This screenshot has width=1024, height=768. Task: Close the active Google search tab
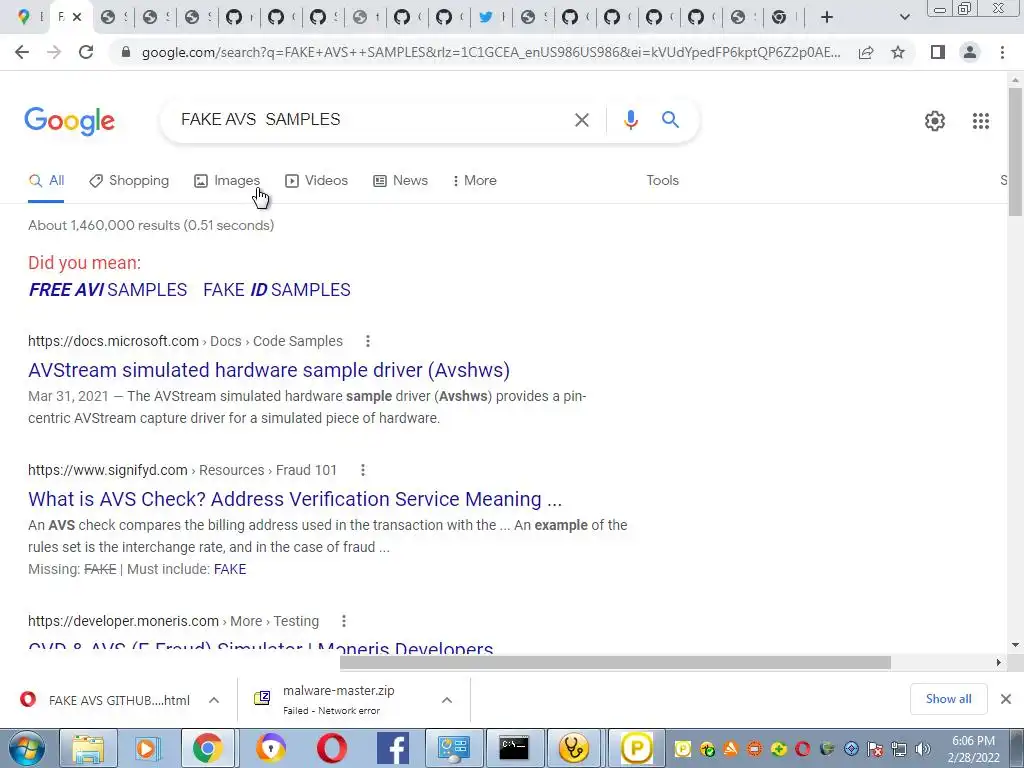coord(77,17)
